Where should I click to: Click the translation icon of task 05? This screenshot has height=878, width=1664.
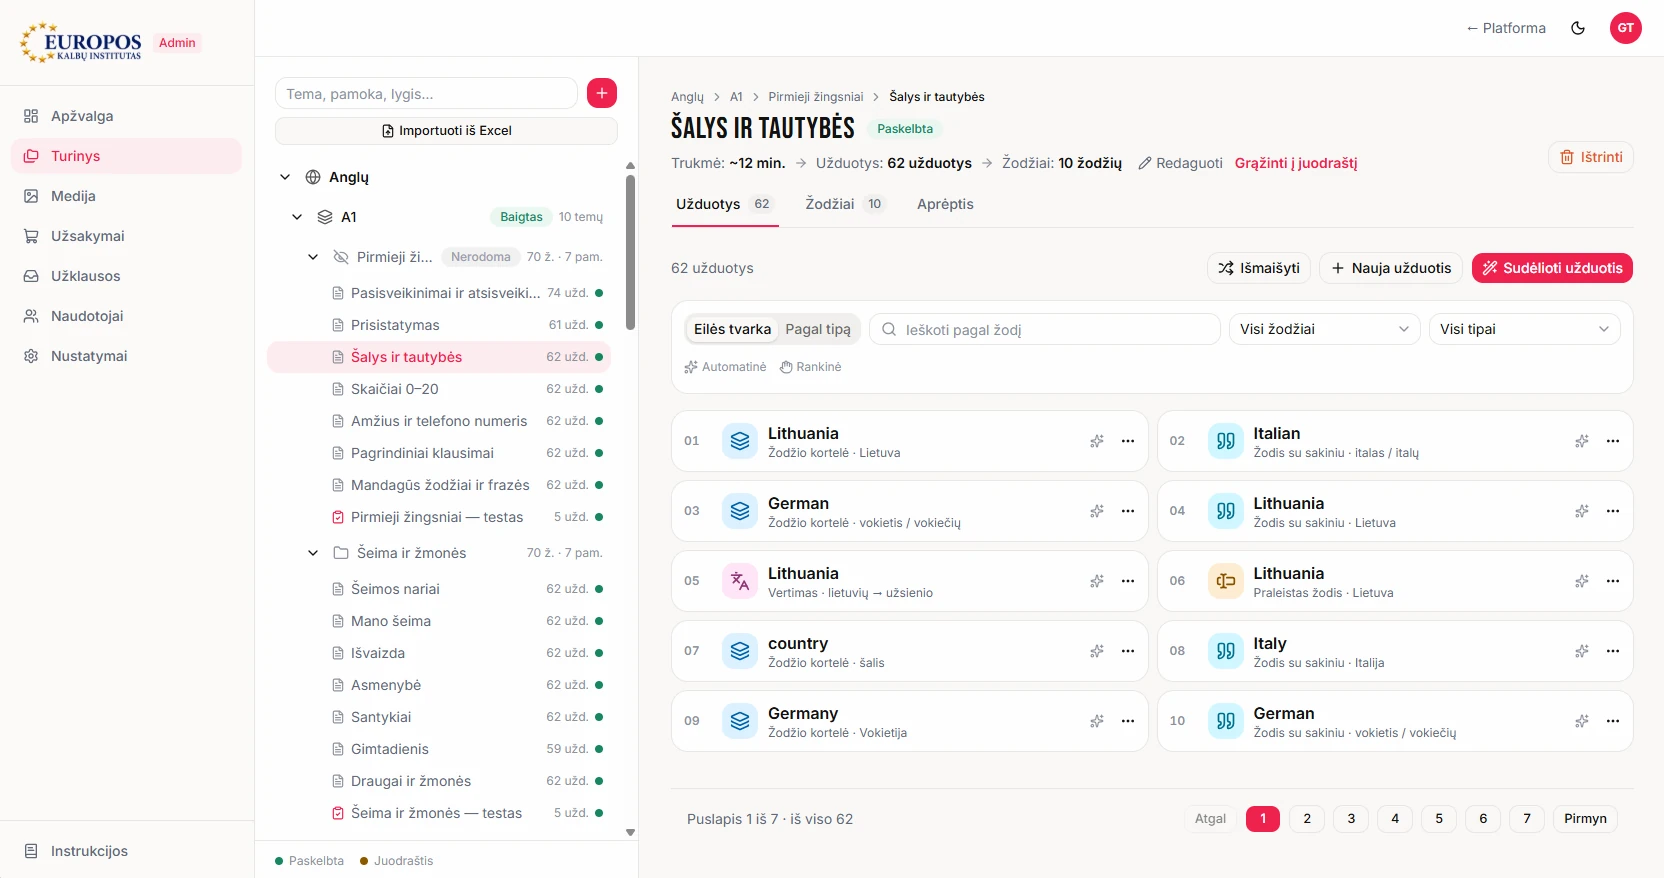(740, 581)
